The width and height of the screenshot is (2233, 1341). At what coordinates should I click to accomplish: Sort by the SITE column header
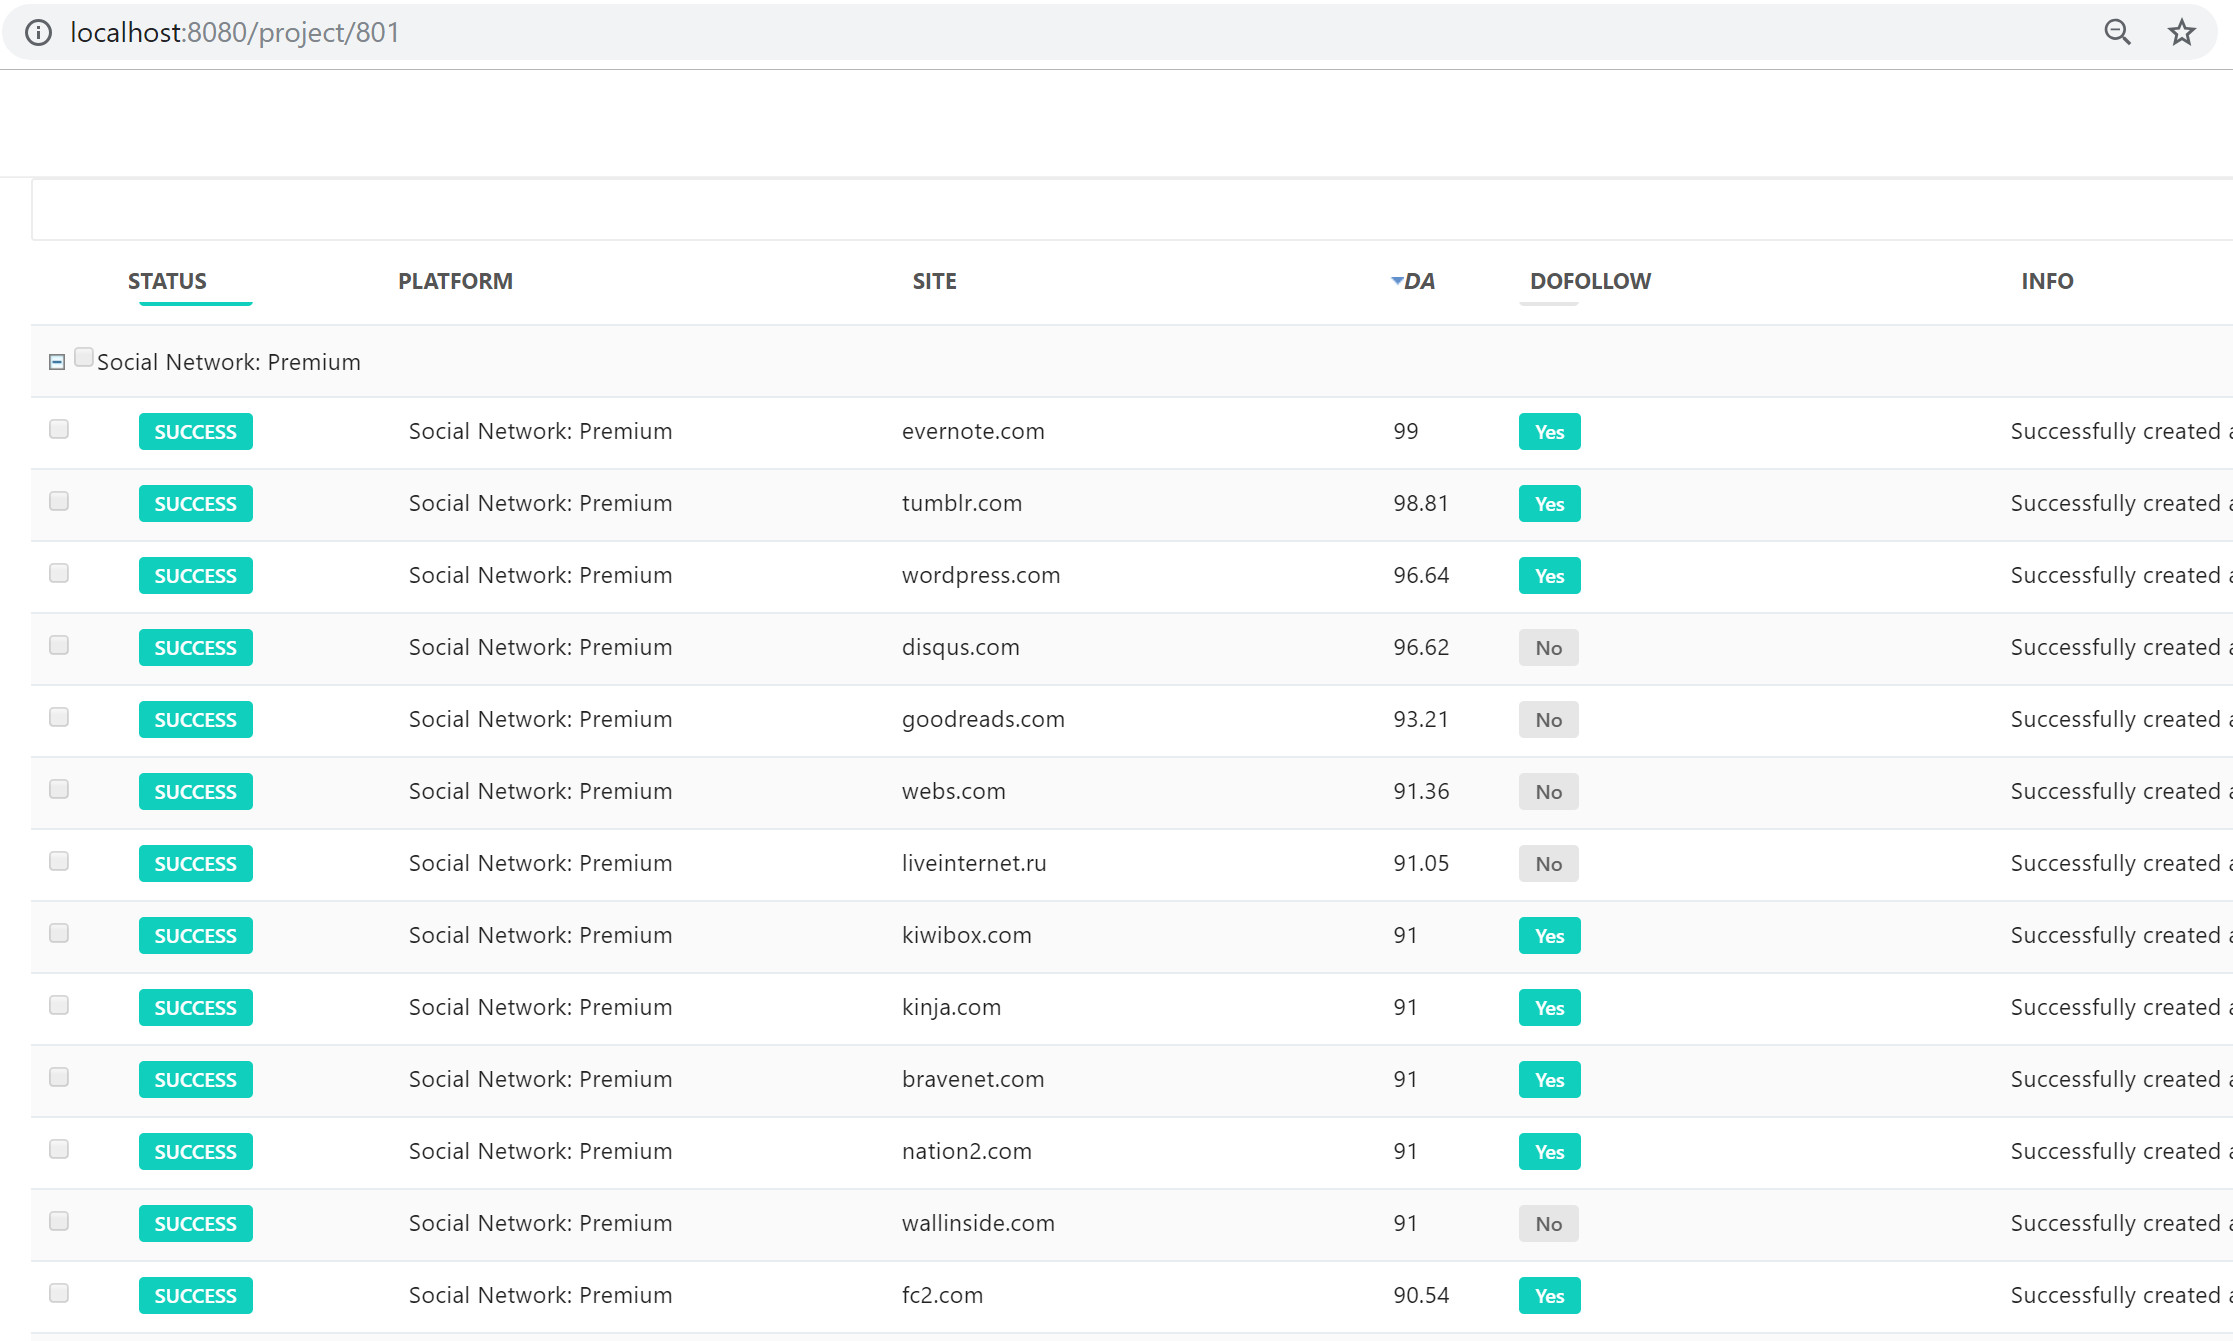(934, 281)
